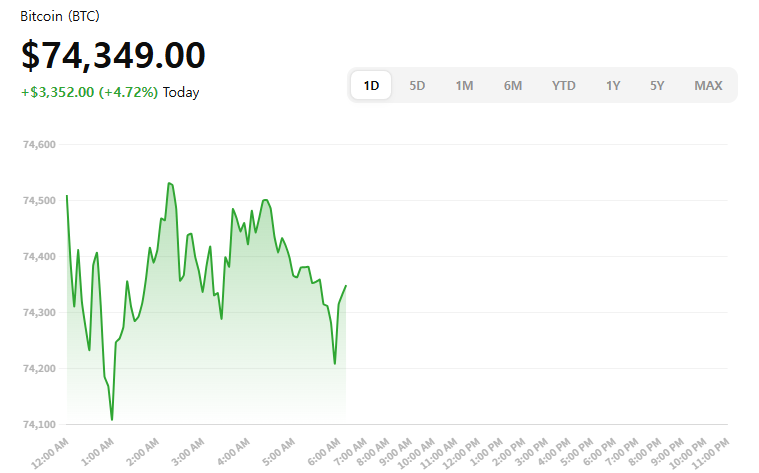Image resolution: width=759 pixels, height=473 pixels.
Task: Click the chart's lowest dip near 1:00 AM
Action: point(112,419)
